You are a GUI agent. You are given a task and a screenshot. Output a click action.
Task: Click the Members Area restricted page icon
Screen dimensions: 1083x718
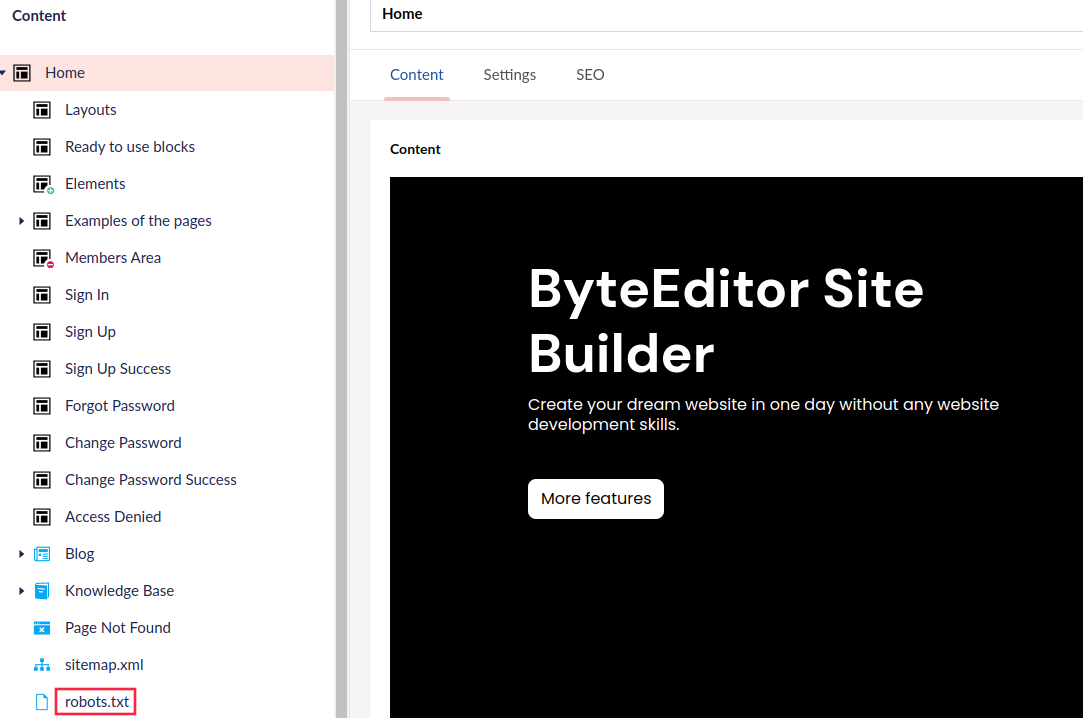pyautogui.click(x=42, y=258)
